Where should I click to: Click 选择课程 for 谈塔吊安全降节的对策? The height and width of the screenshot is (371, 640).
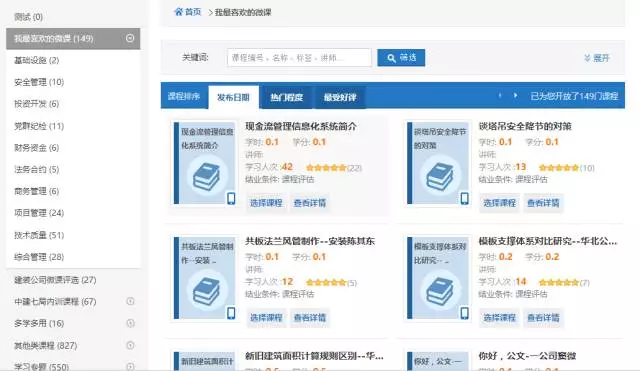tap(500, 203)
